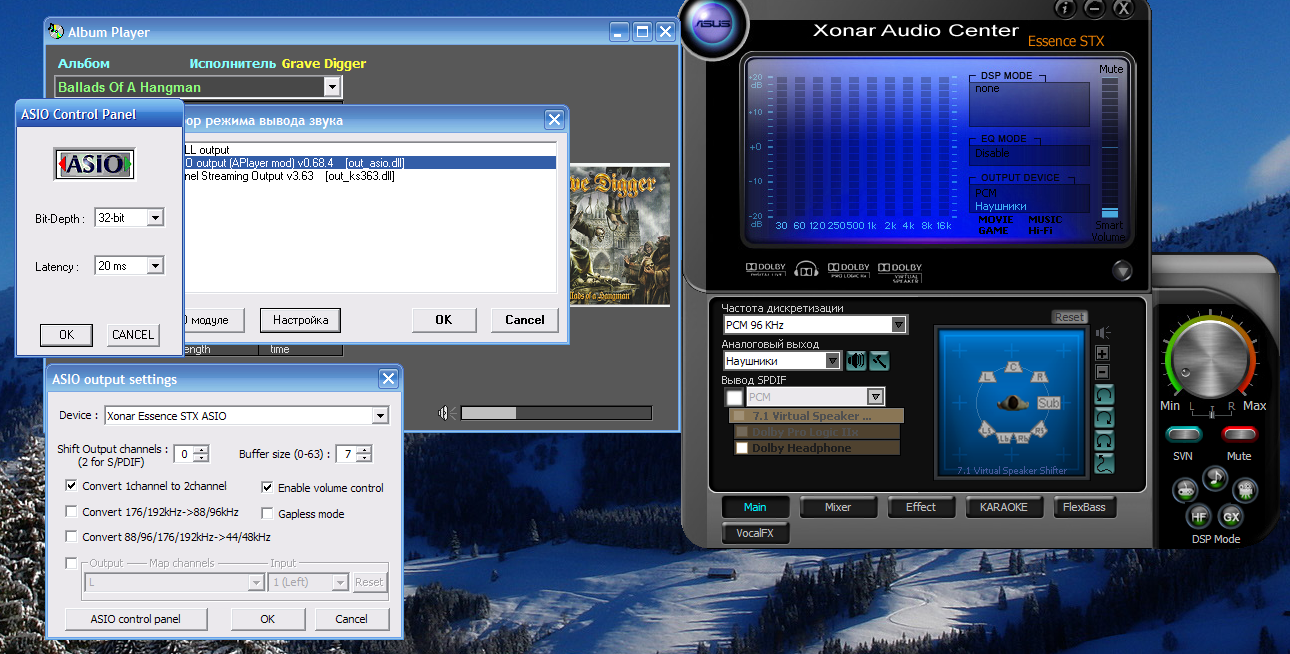Open the Output map channels L dropdown
Screen dimensions: 1290x654
(255, 582)
